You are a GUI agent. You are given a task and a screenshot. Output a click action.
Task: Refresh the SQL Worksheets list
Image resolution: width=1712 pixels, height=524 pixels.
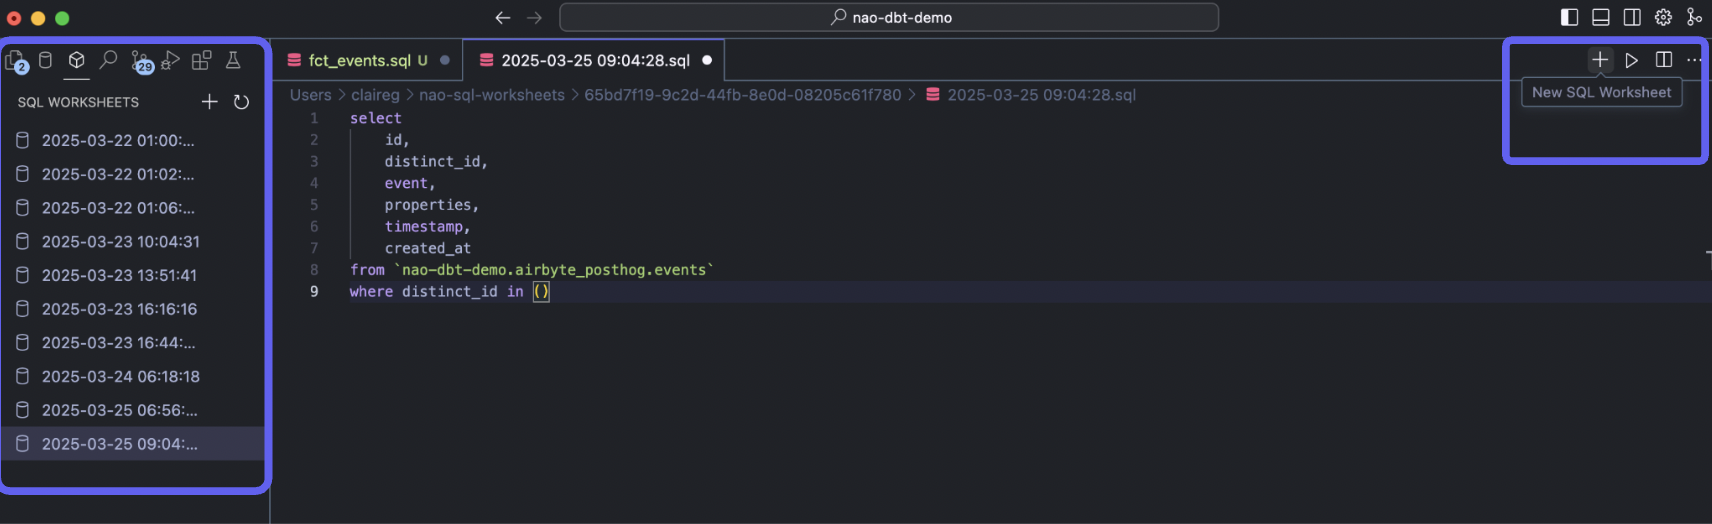tap(241, 102)
